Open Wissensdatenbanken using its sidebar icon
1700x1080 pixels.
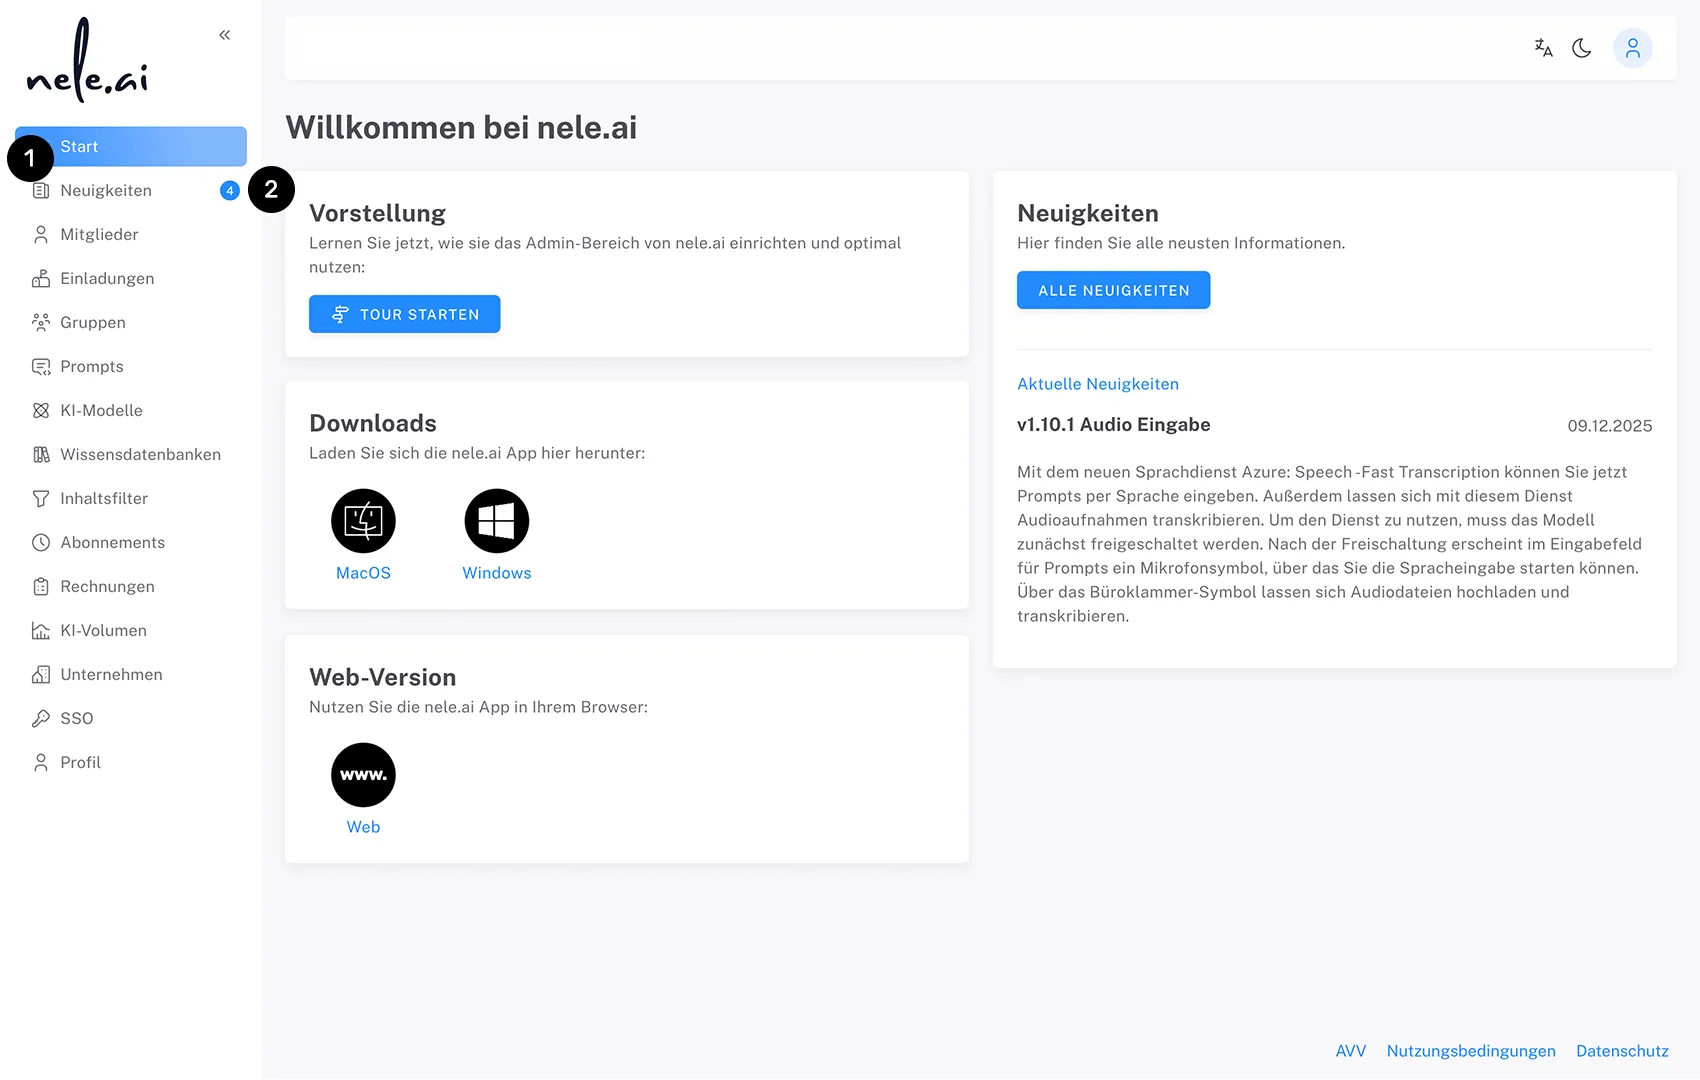[40, 454]
